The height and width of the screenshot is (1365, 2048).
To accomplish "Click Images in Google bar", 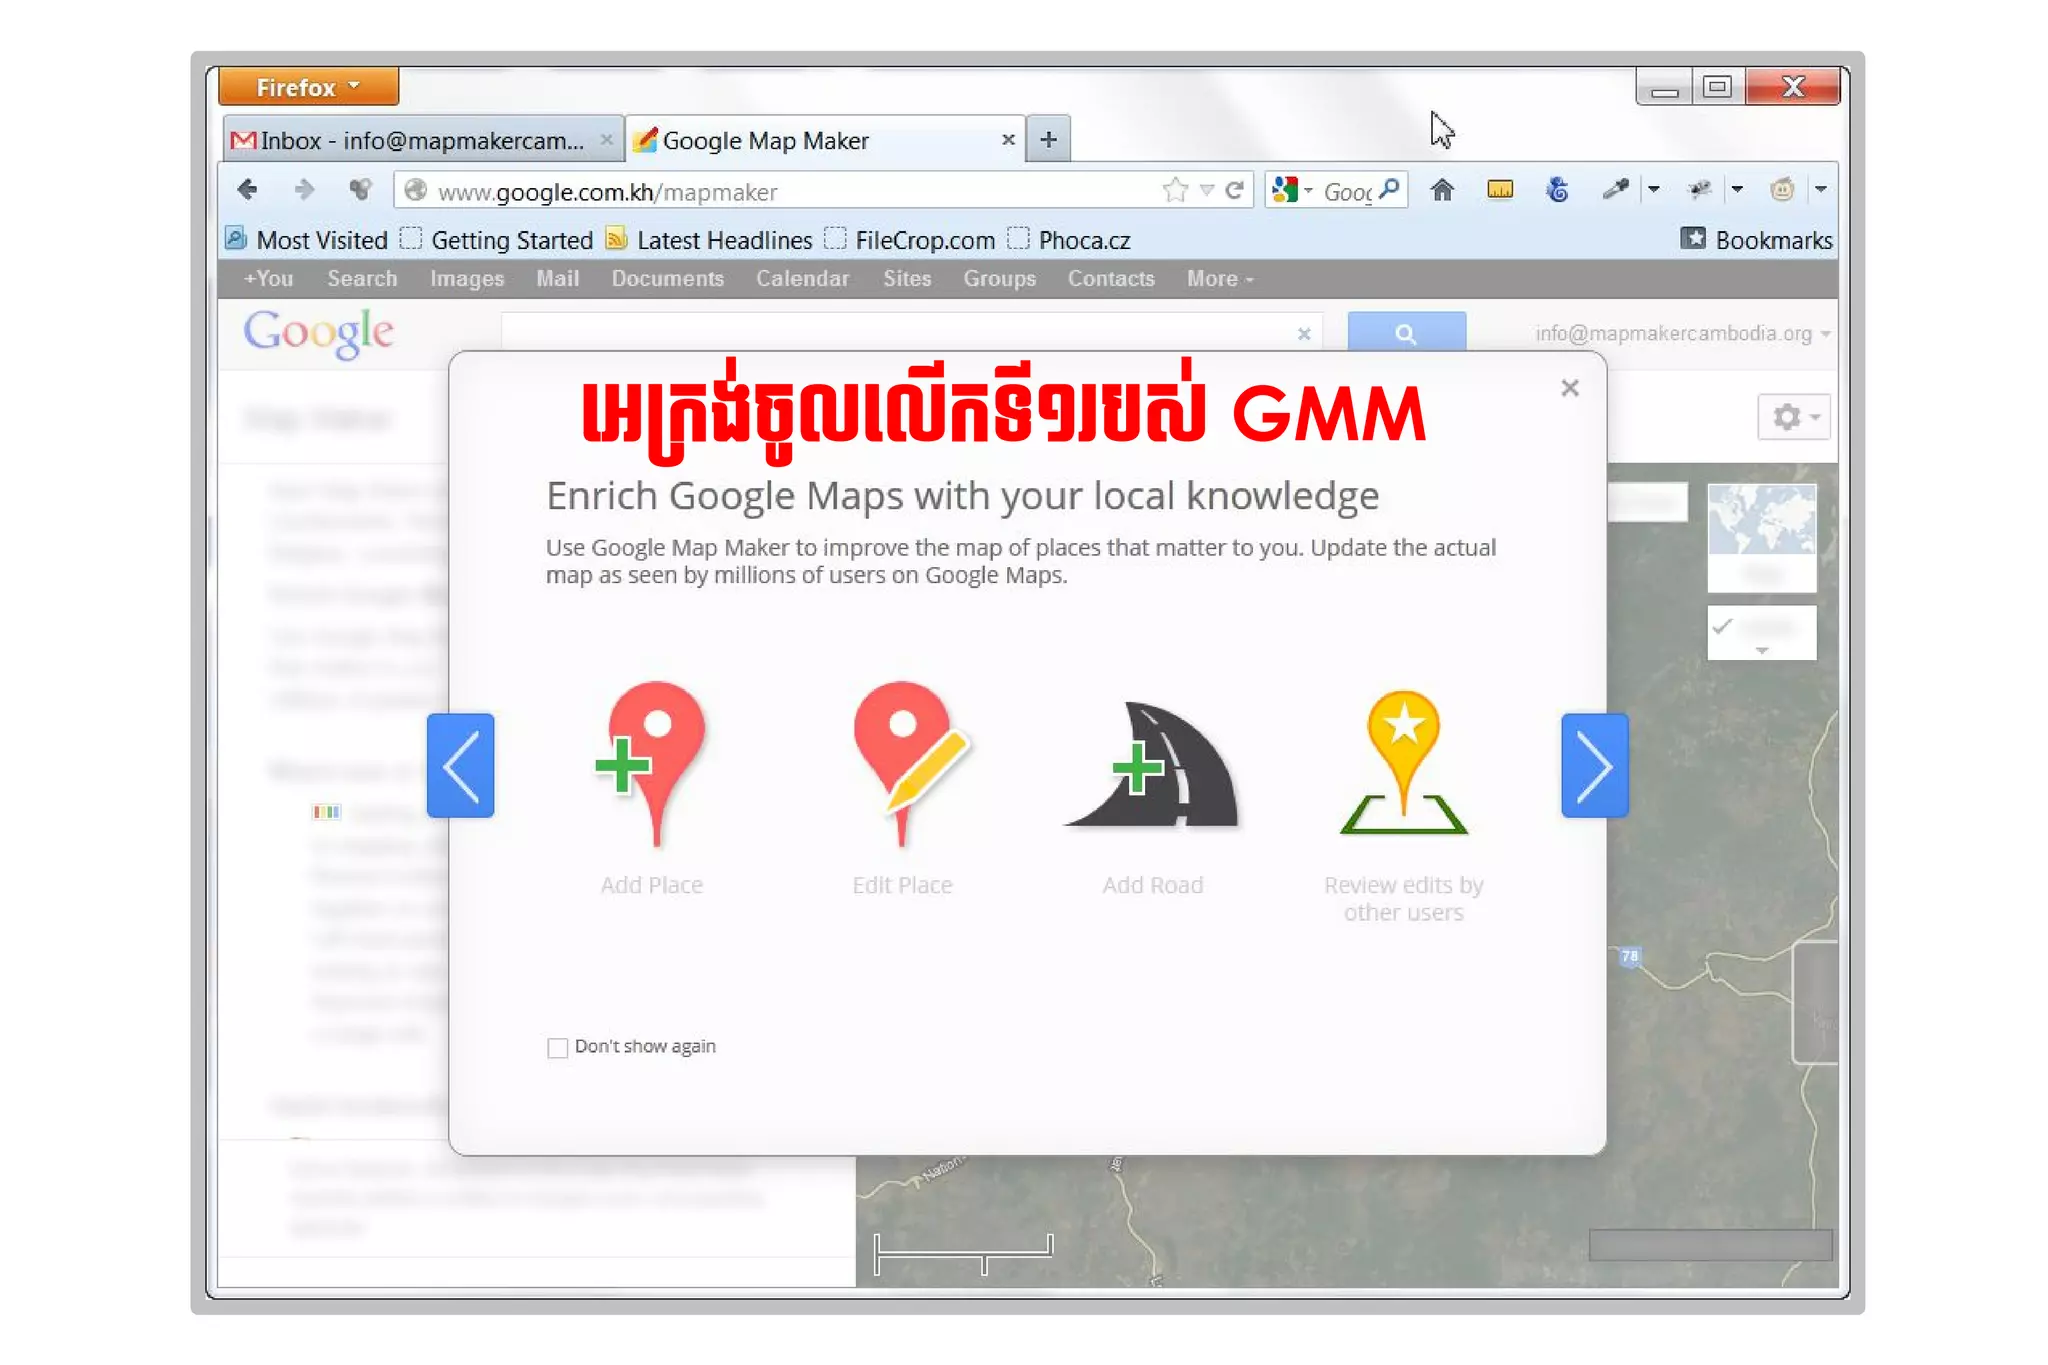I will click(x=467, y=279).
